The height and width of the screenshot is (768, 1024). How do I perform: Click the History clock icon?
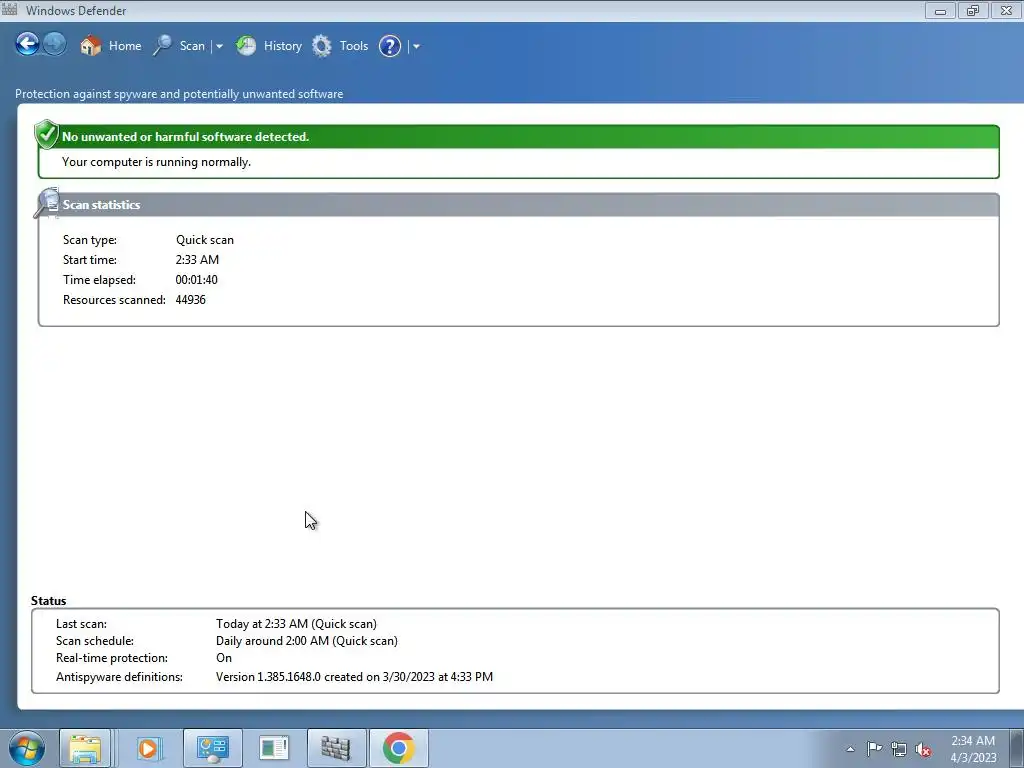coord(246,46)
